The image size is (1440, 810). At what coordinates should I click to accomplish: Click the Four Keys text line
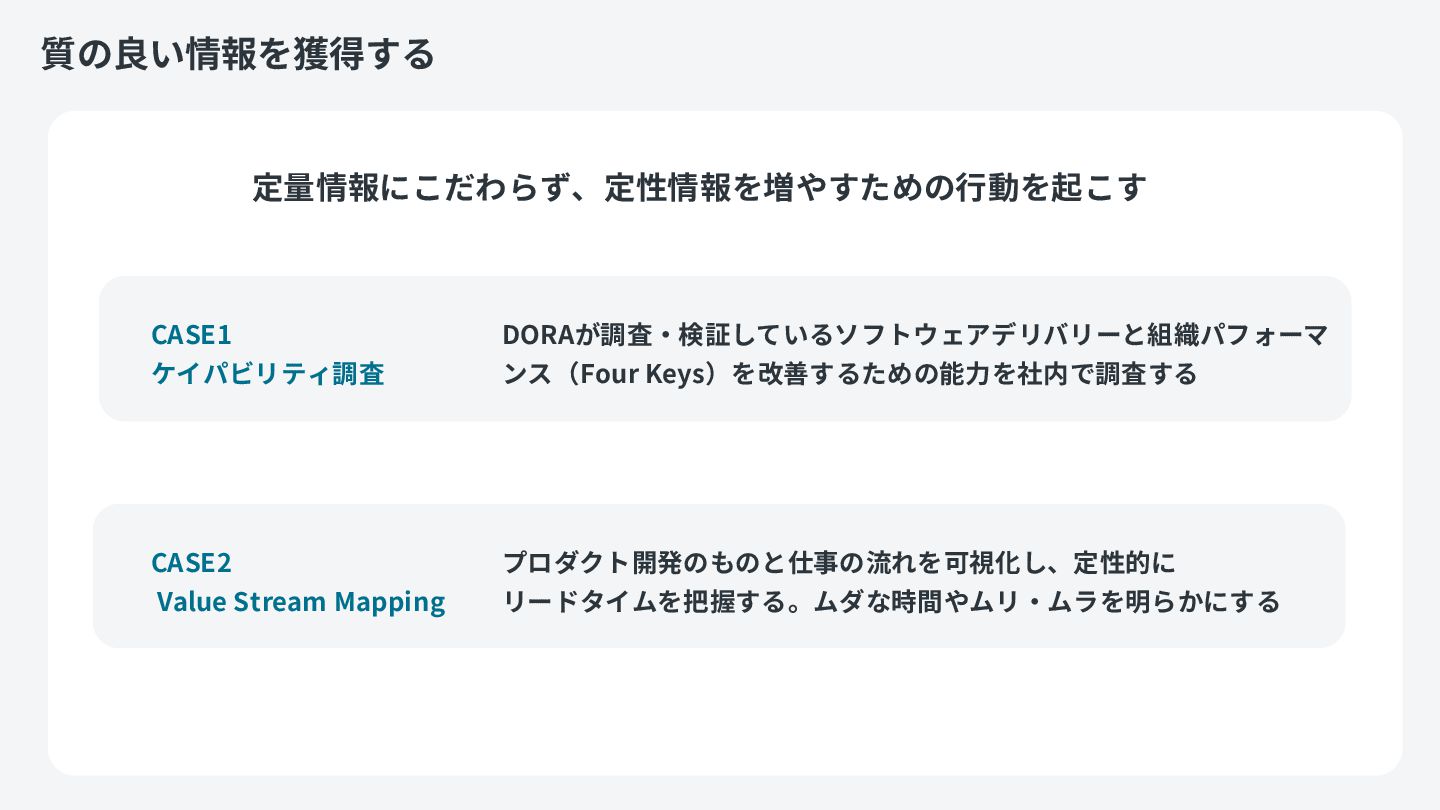(850, 375)
